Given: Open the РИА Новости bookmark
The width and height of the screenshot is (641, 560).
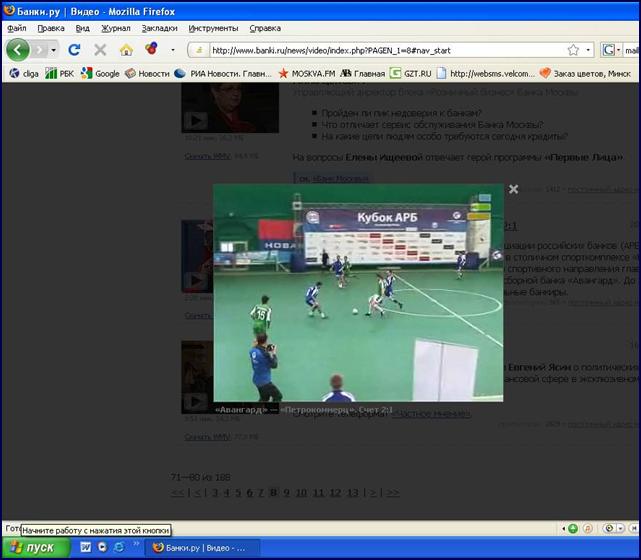Looking at the screenshot, I should pyautogui.click(x=223, y=74).
